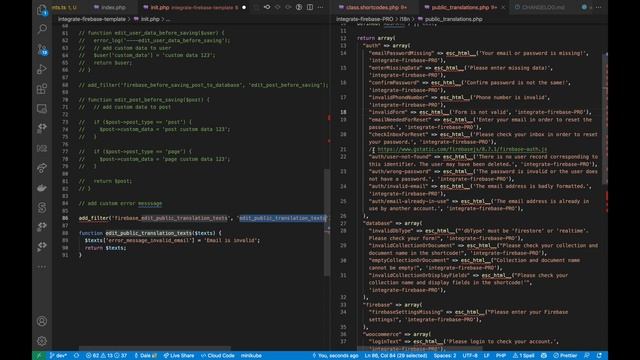The width and height of the screenshot is (640, 360).
Task: Click the sync changes icon in status bar
Action: (x=76, y=356)
